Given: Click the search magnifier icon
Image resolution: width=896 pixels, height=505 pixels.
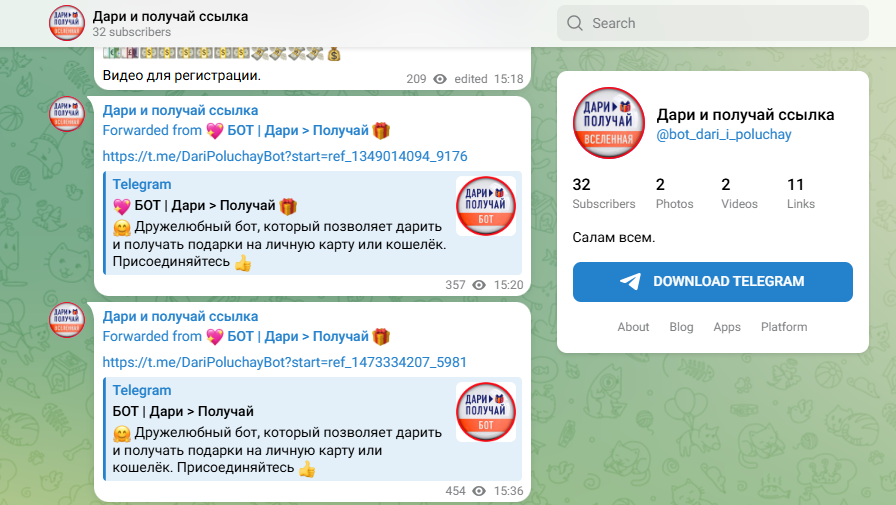Looking at the screenshot, I should pos(574,23).
